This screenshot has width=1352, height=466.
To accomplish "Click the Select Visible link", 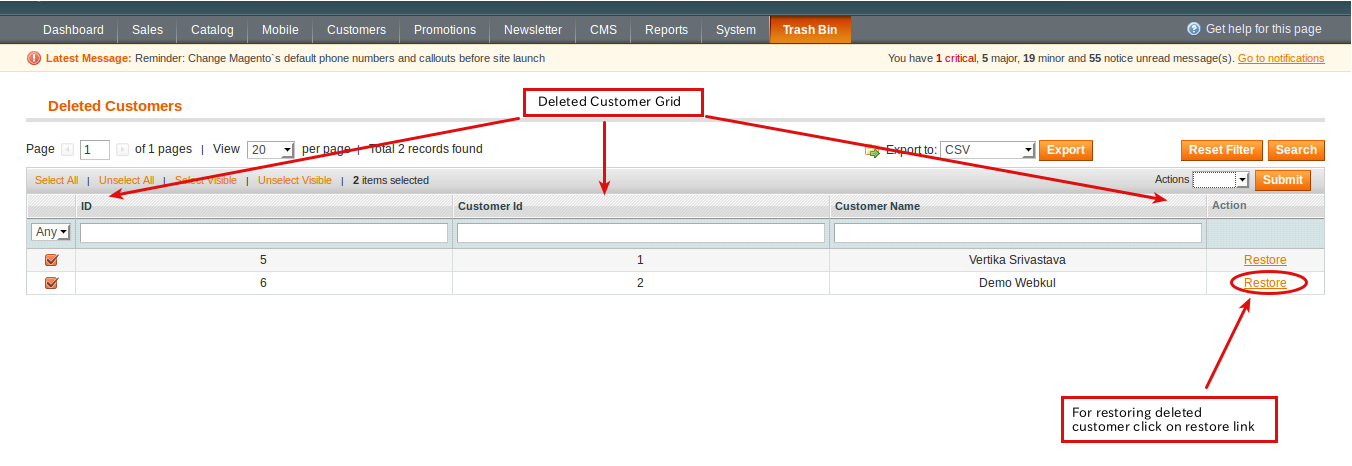I will point(206,181).
